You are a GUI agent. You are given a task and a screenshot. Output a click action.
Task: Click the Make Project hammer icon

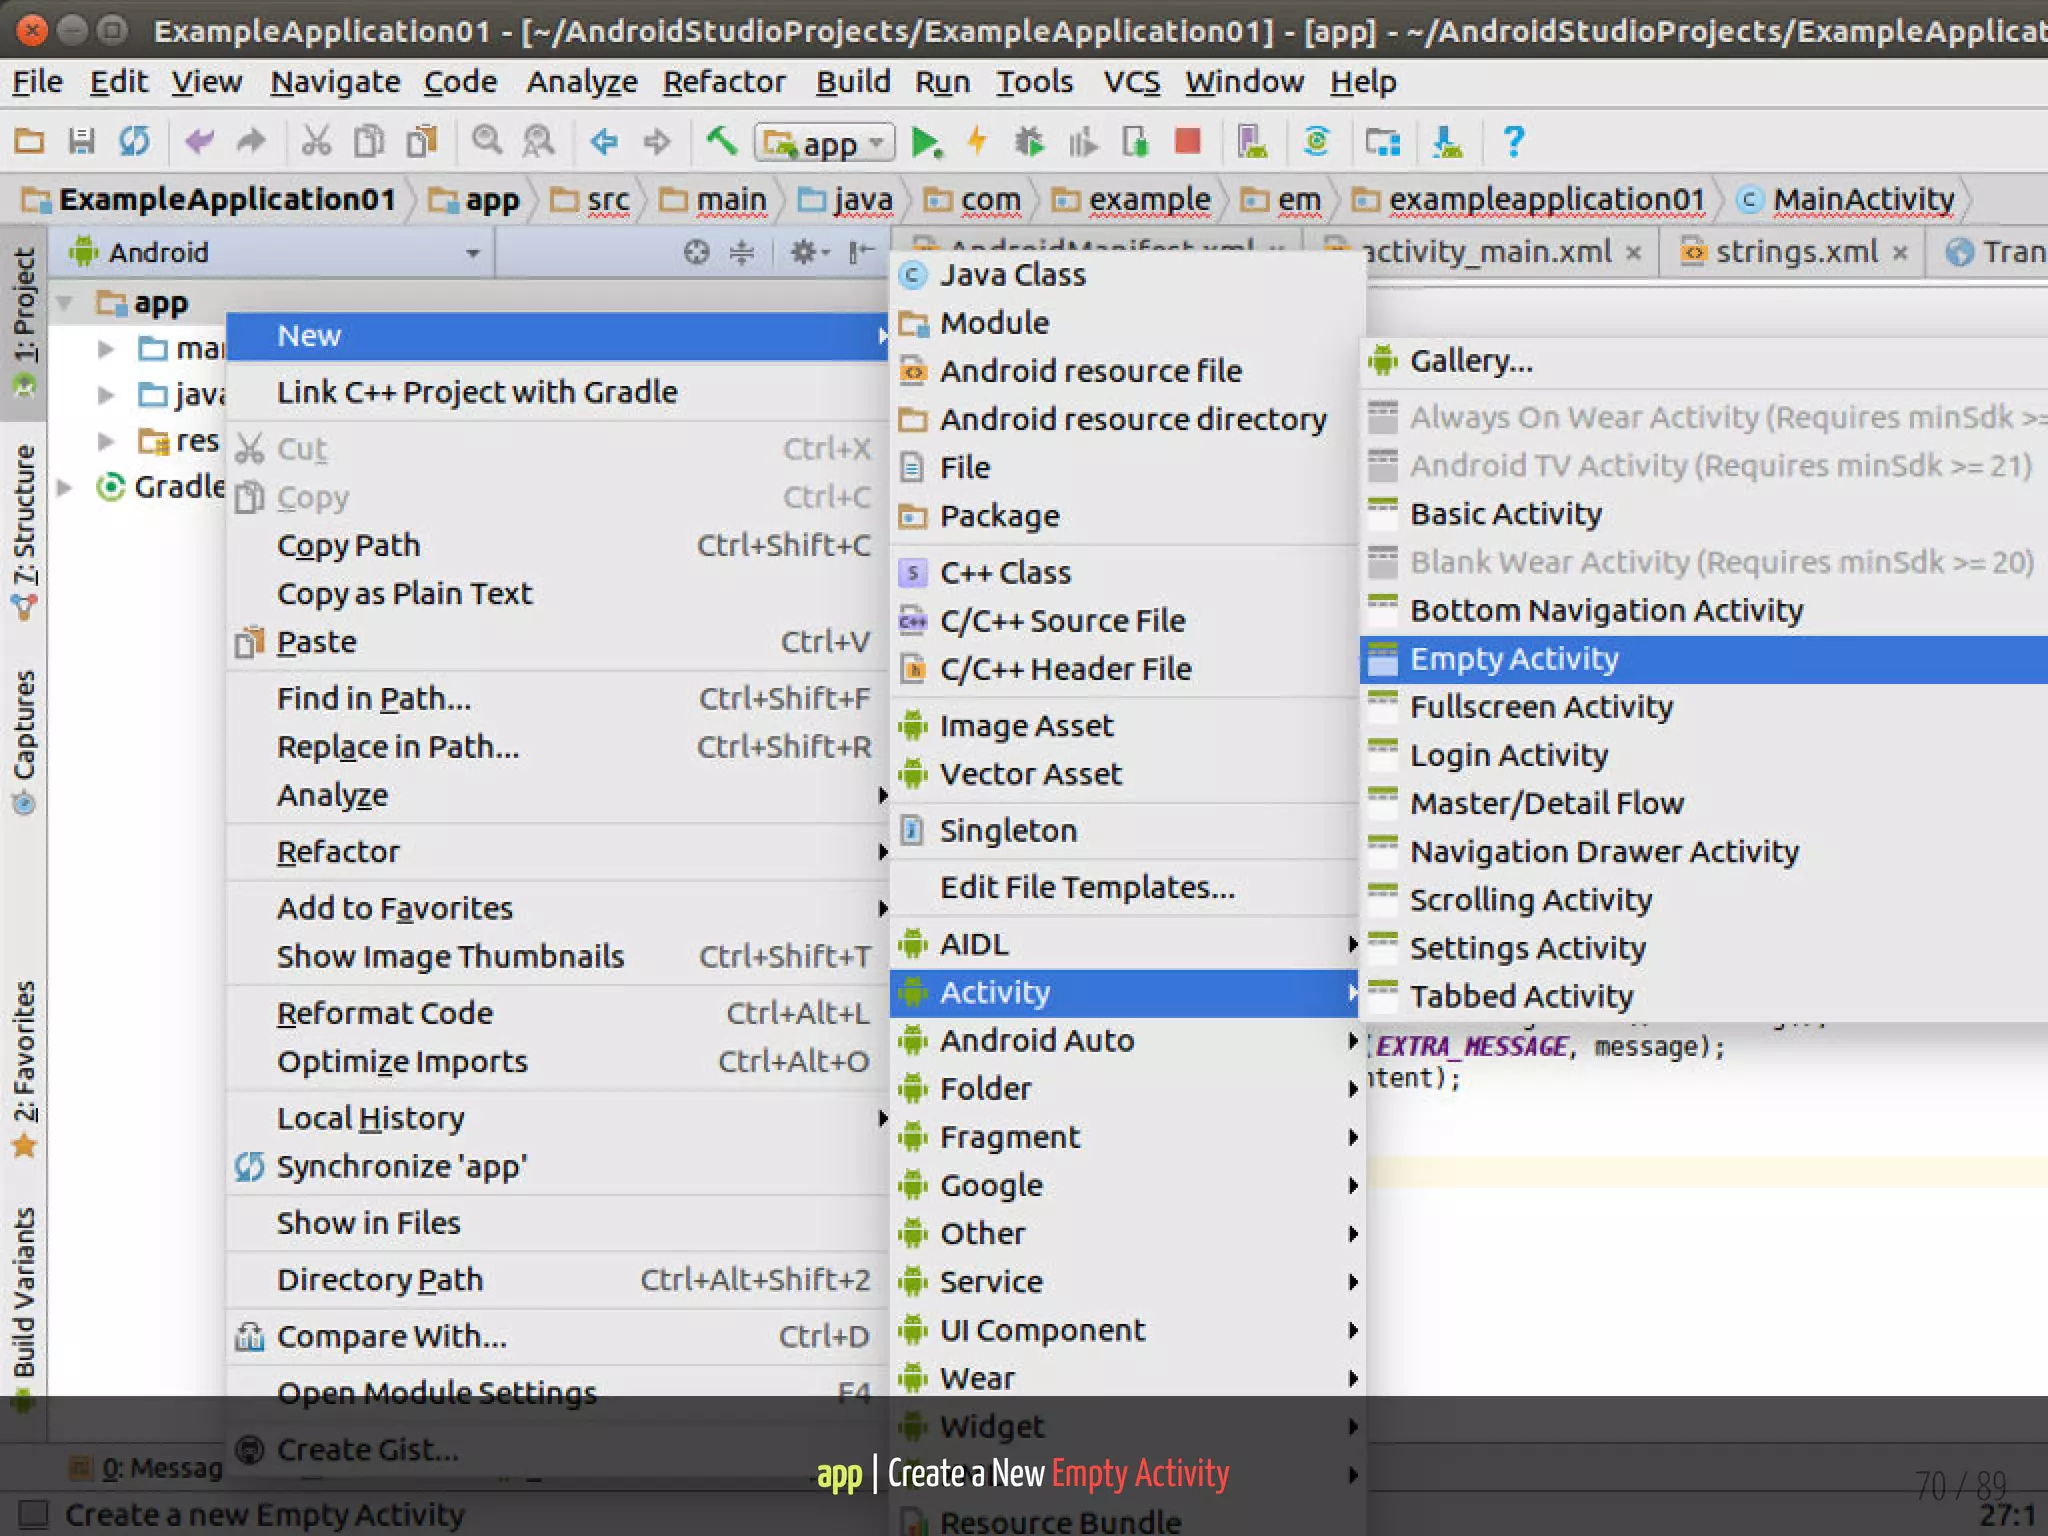pos(721,141)
